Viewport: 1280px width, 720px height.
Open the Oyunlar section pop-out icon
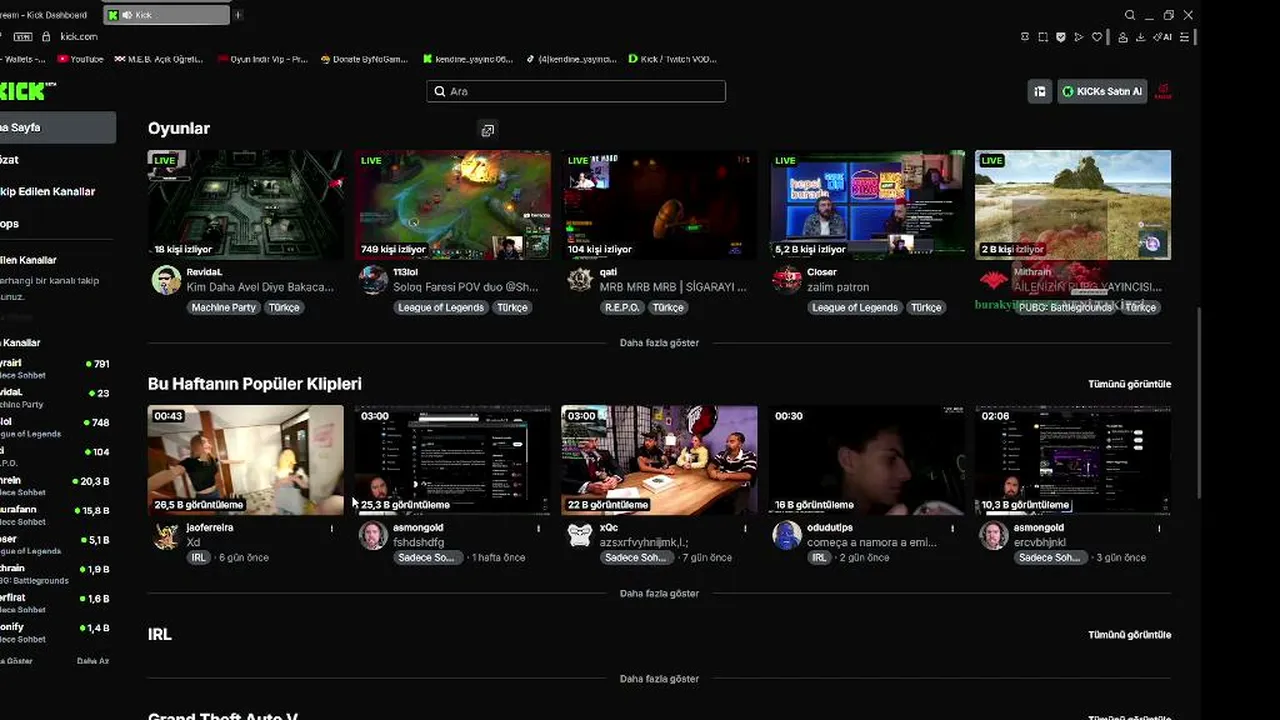(487, 130)
